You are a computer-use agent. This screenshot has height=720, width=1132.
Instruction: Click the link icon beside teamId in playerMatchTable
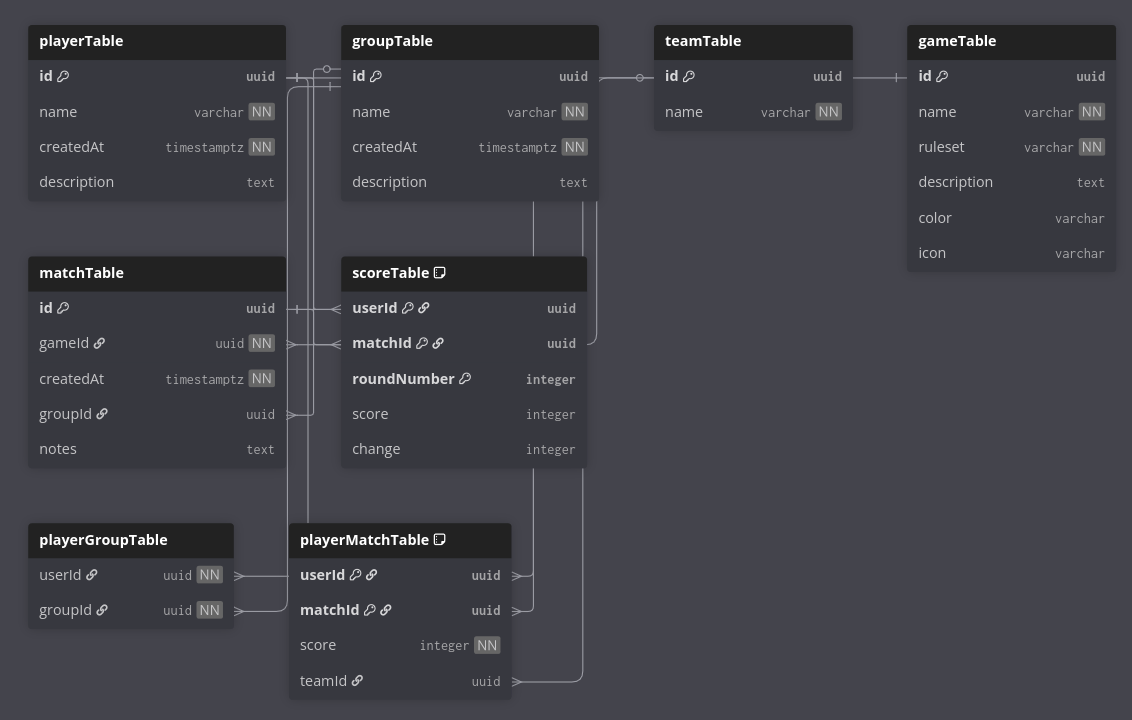[357, 681]
